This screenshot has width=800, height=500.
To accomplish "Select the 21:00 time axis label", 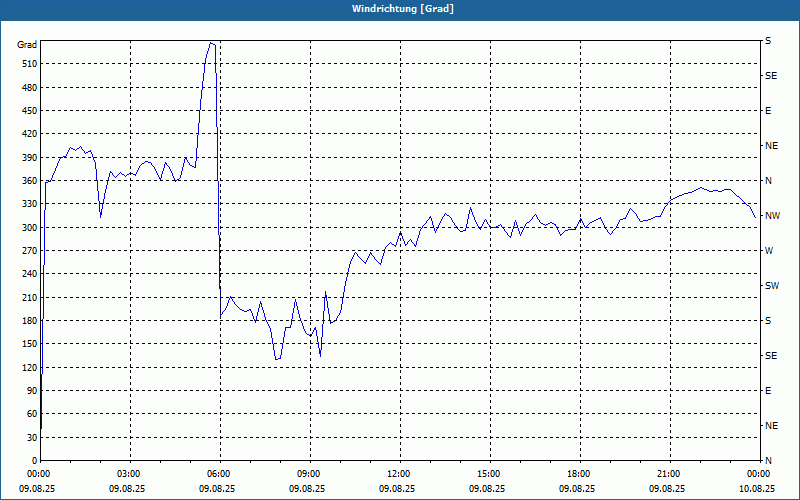I will (667, 473).
